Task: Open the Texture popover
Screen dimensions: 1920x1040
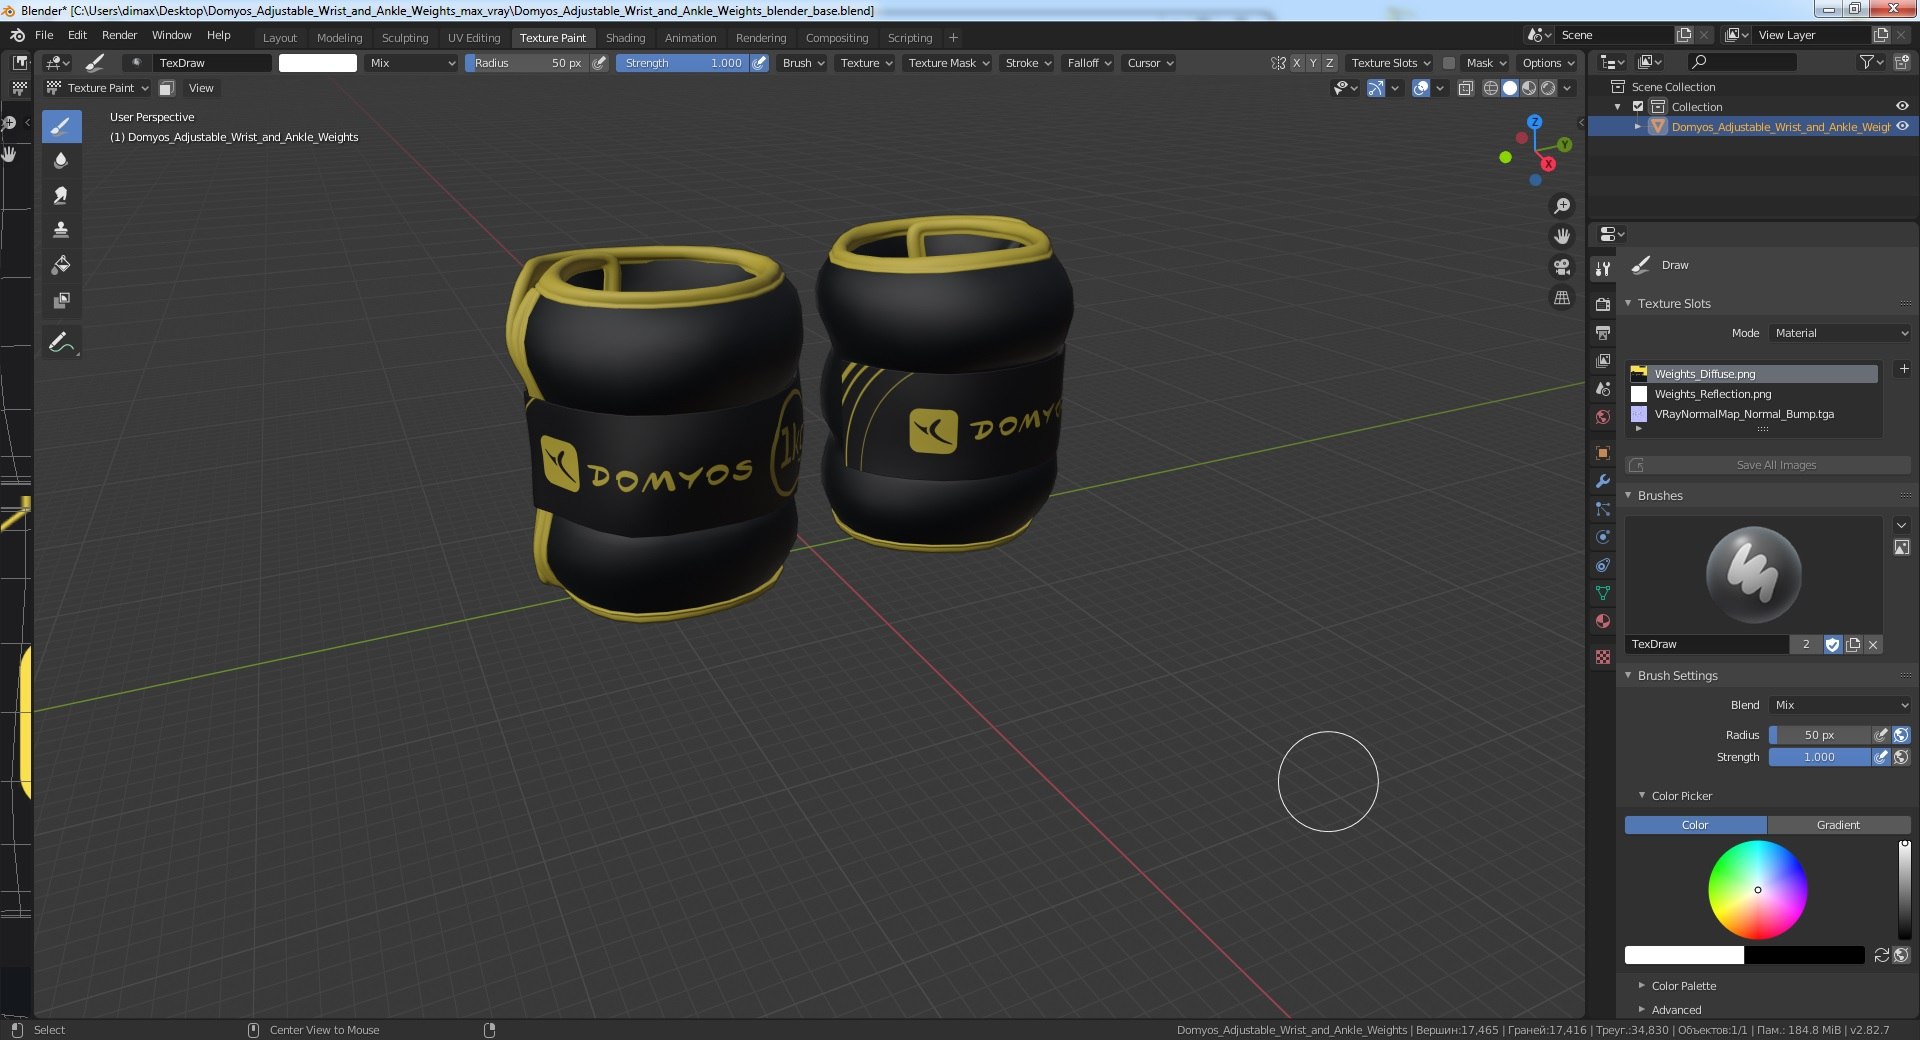Action: [x=866, y=63]
